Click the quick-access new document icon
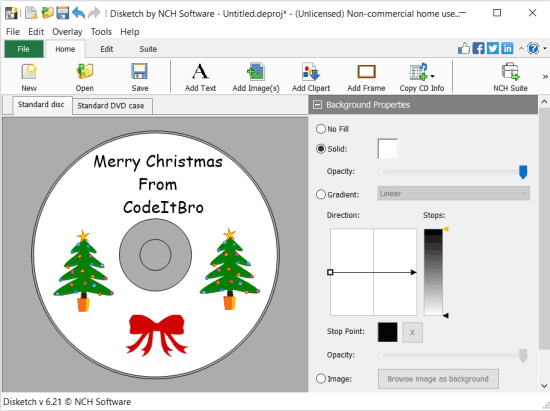Image resolution: width=550 pixels, height=411 pixels. (32, 13)
